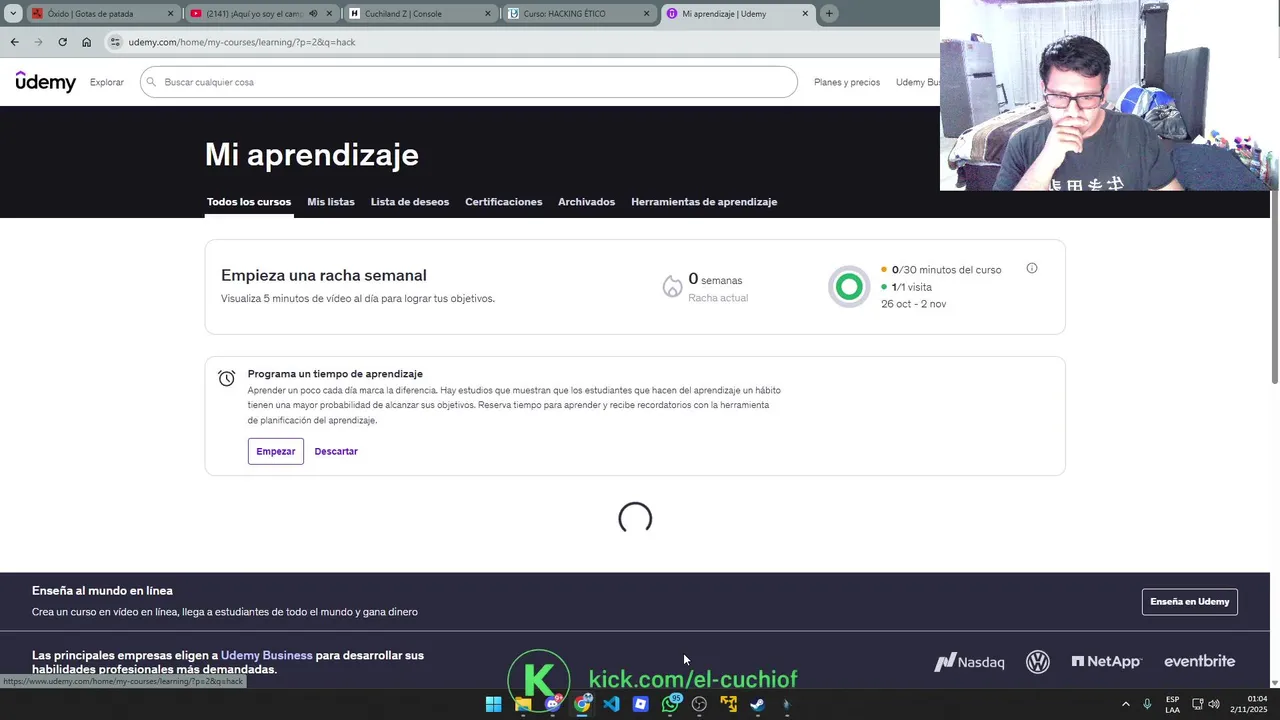Click the browser back arrow

pos(14,42)
